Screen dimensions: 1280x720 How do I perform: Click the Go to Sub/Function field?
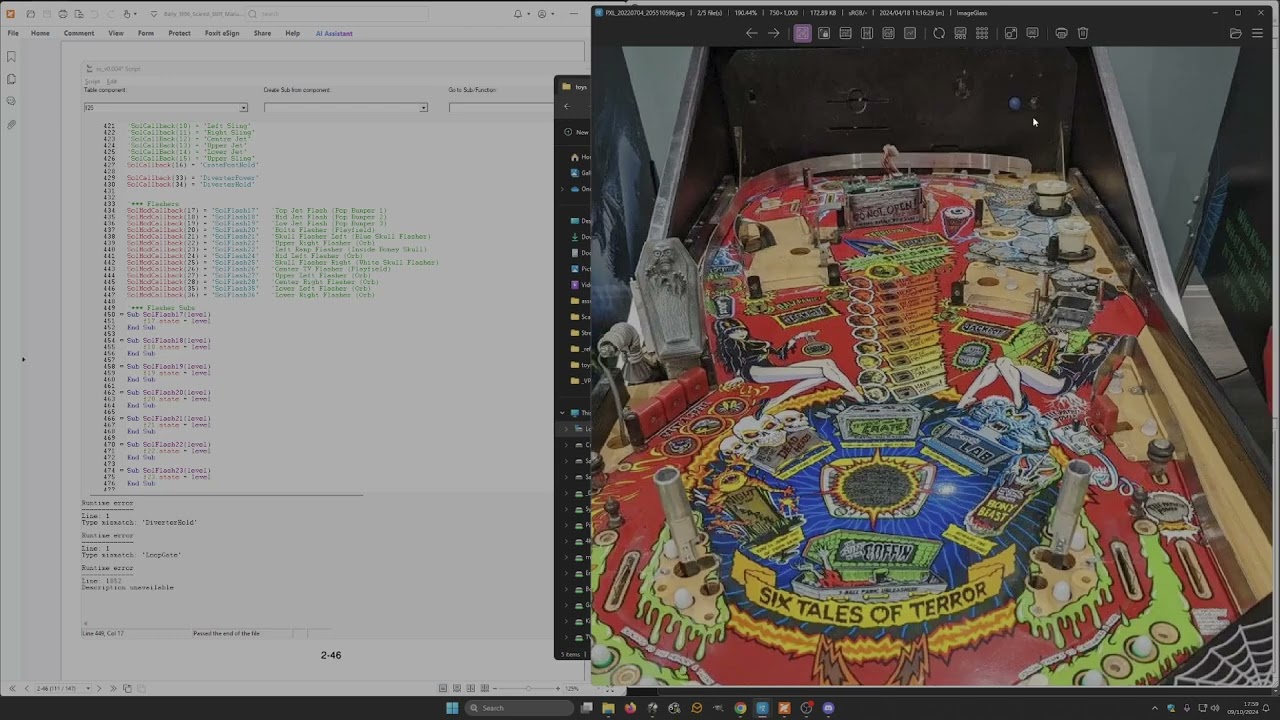(500, 108)
